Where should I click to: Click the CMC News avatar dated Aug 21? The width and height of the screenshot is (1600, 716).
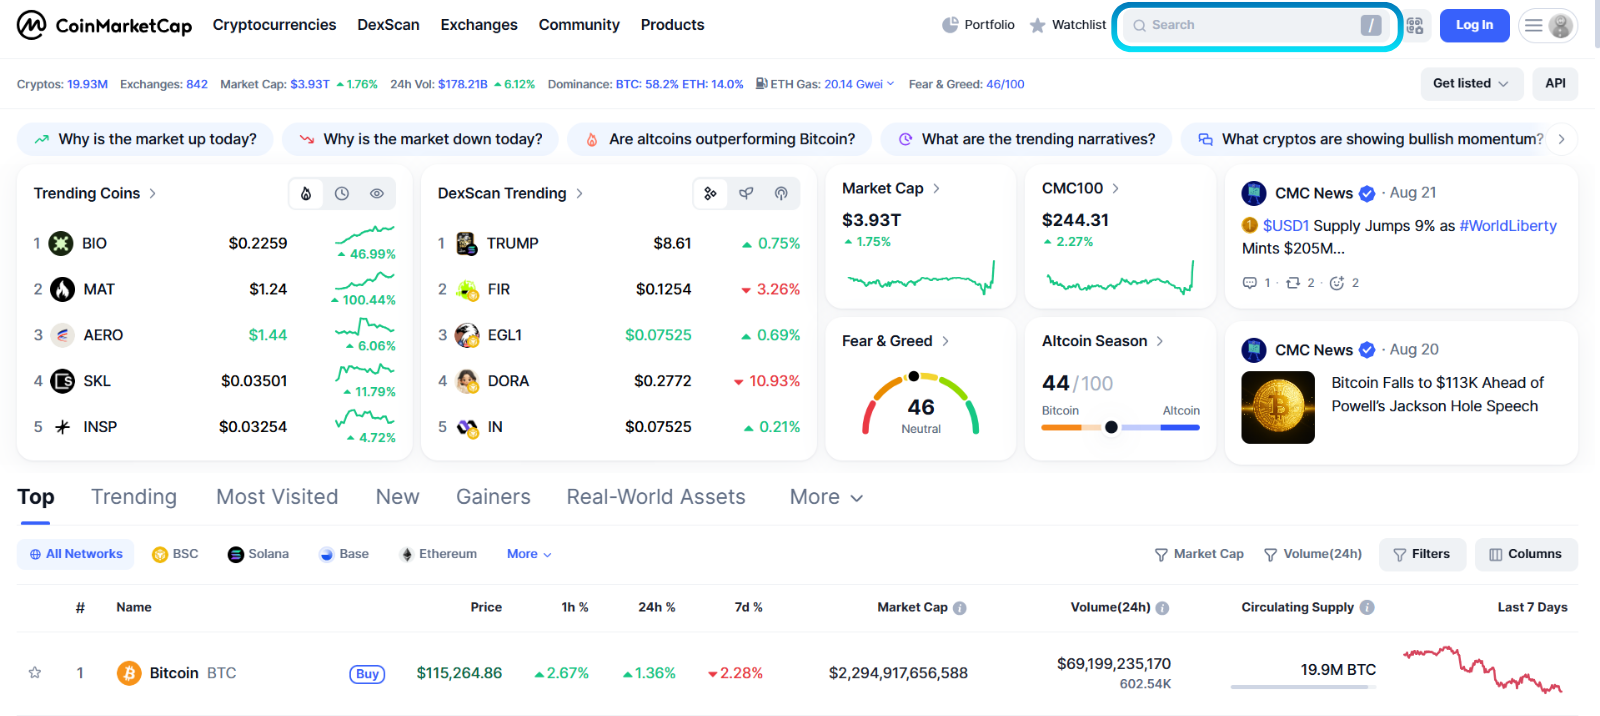pyautogui.click(x=1254, y=193)
